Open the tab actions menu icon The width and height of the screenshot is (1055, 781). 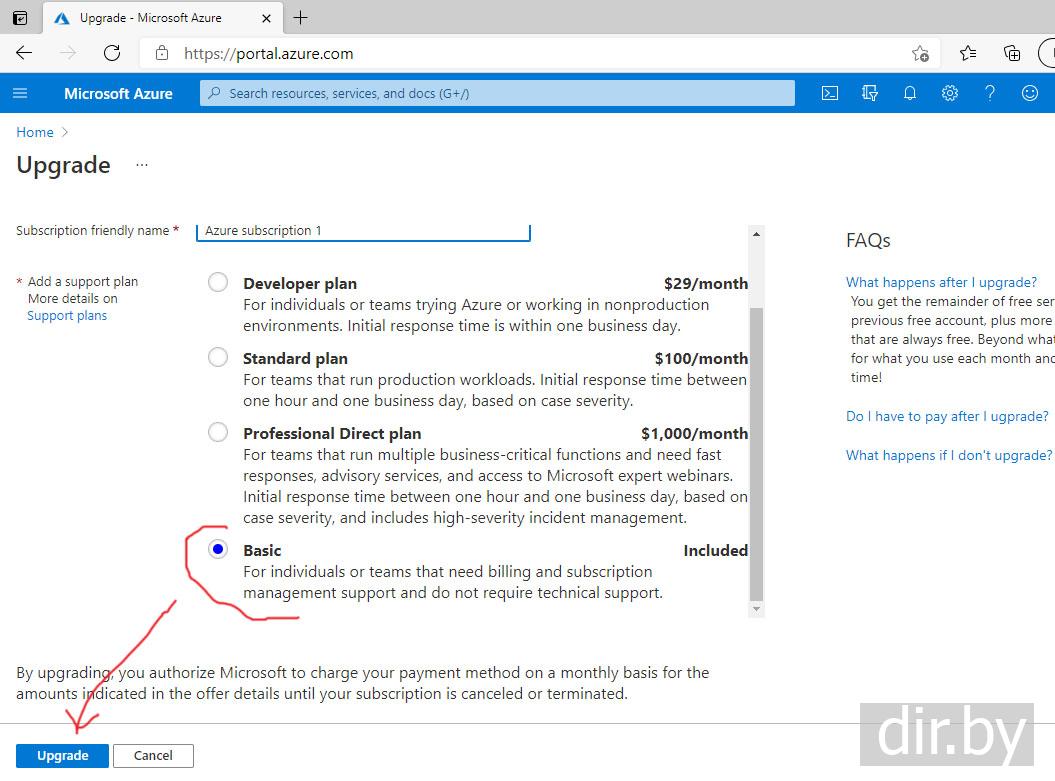click(x=20, y=17)
